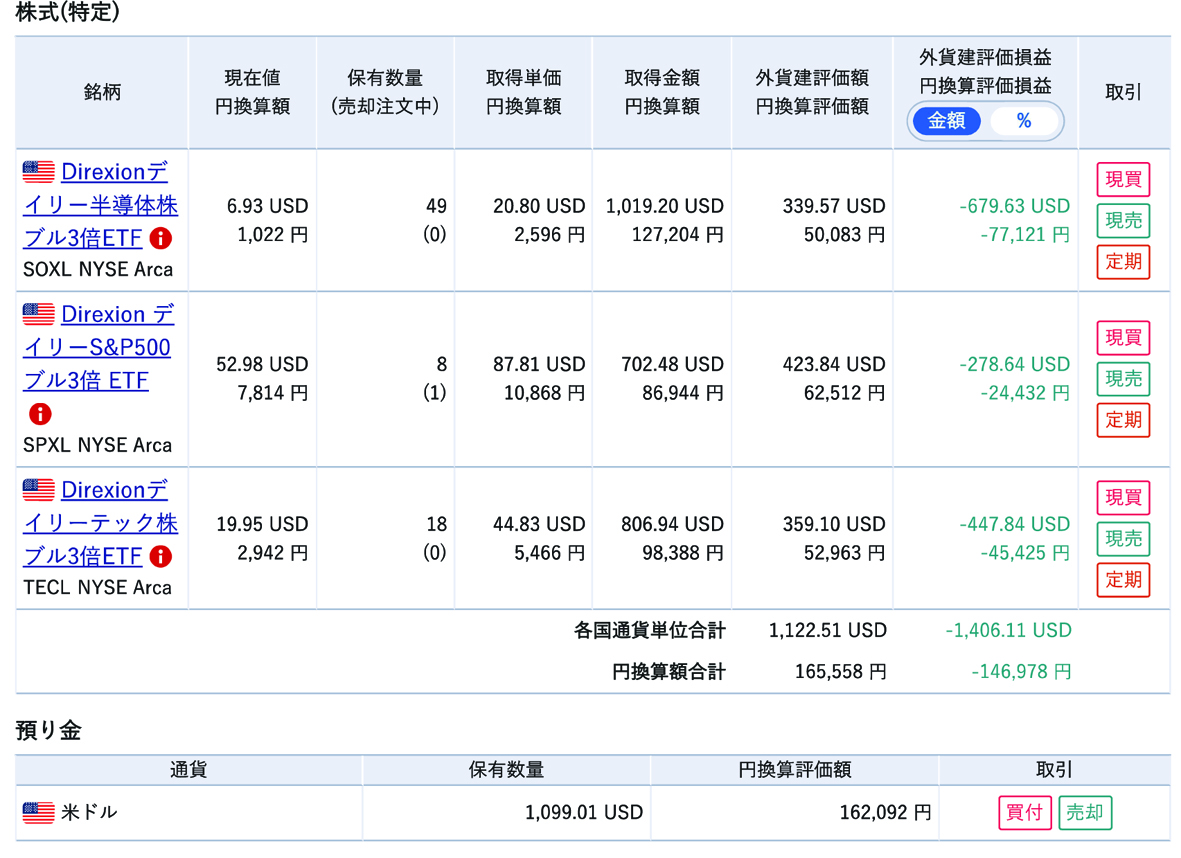The height and width of the screenshot is (858, 1181).
Task: Click the -447.84 USD loss value
Action: click(1015, 524)
